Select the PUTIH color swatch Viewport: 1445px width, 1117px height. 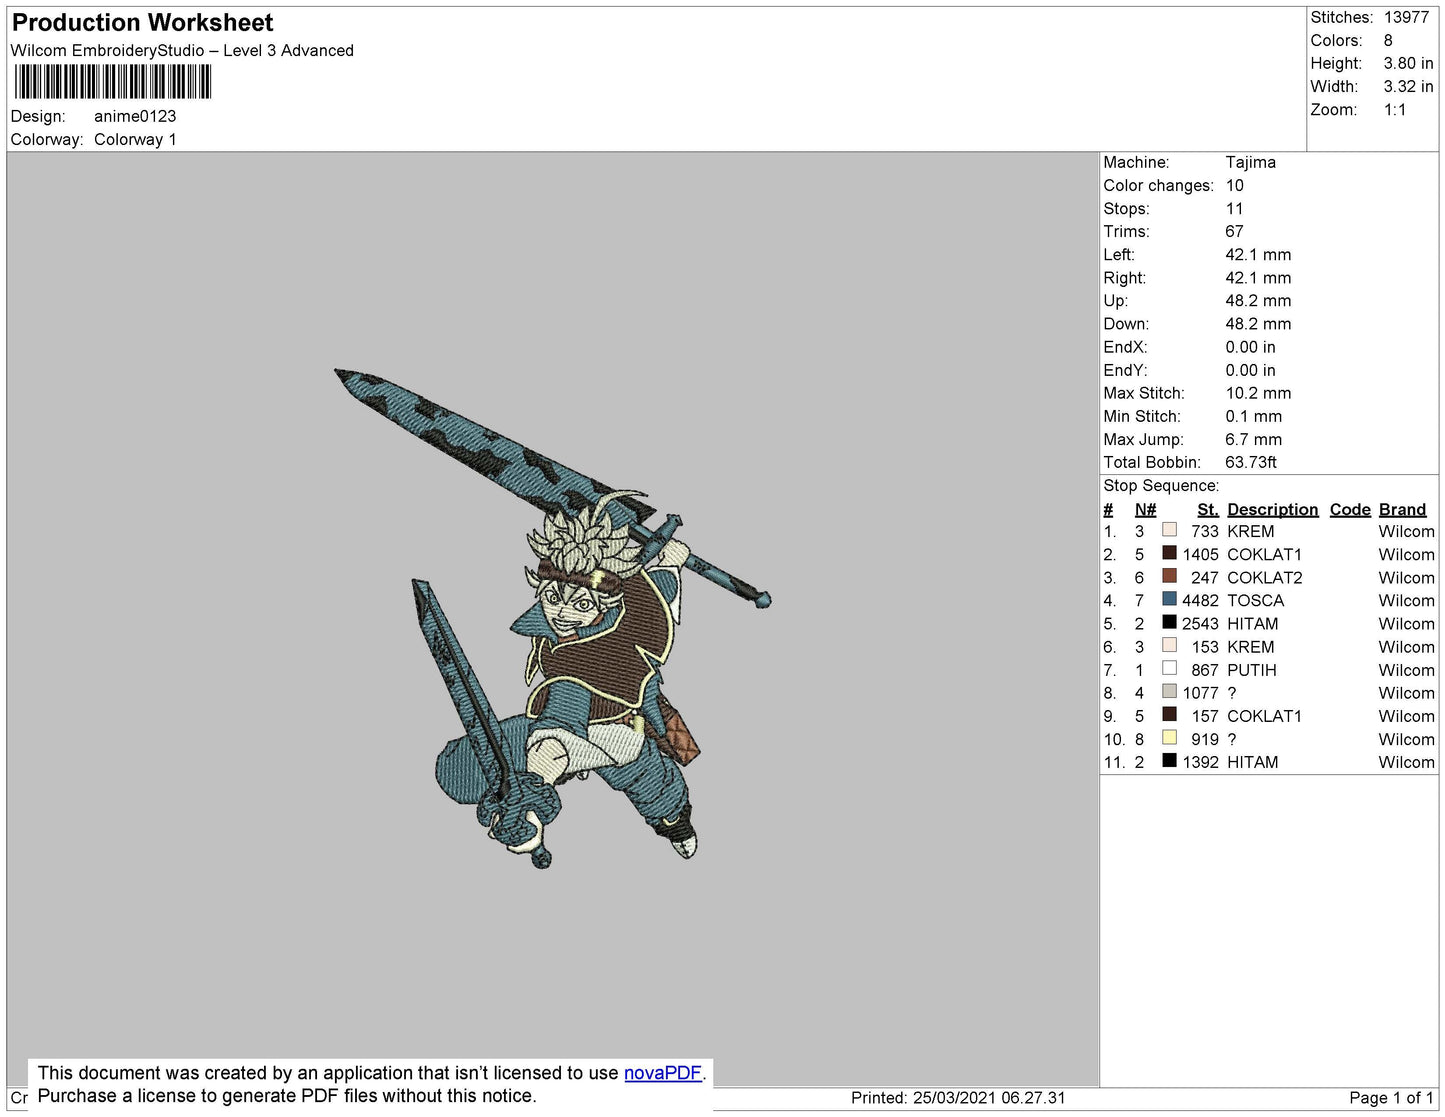pyautogui.click(x=1169, y=668)
